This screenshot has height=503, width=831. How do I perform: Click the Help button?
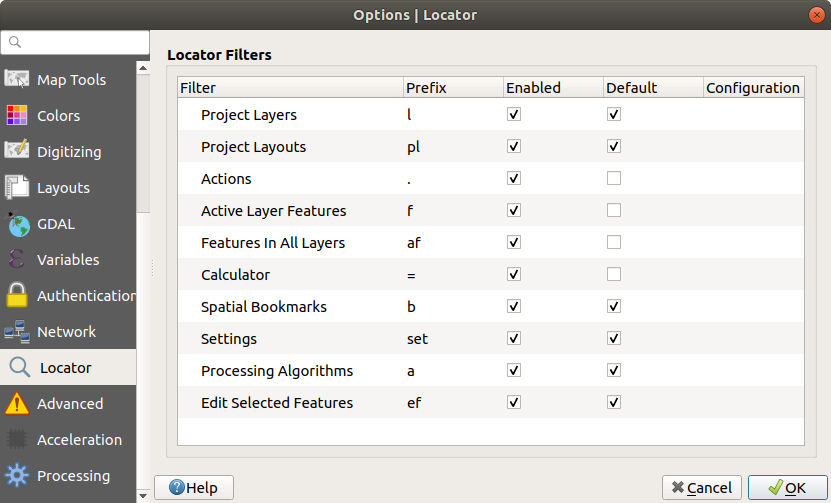click(x=194, y=488)
